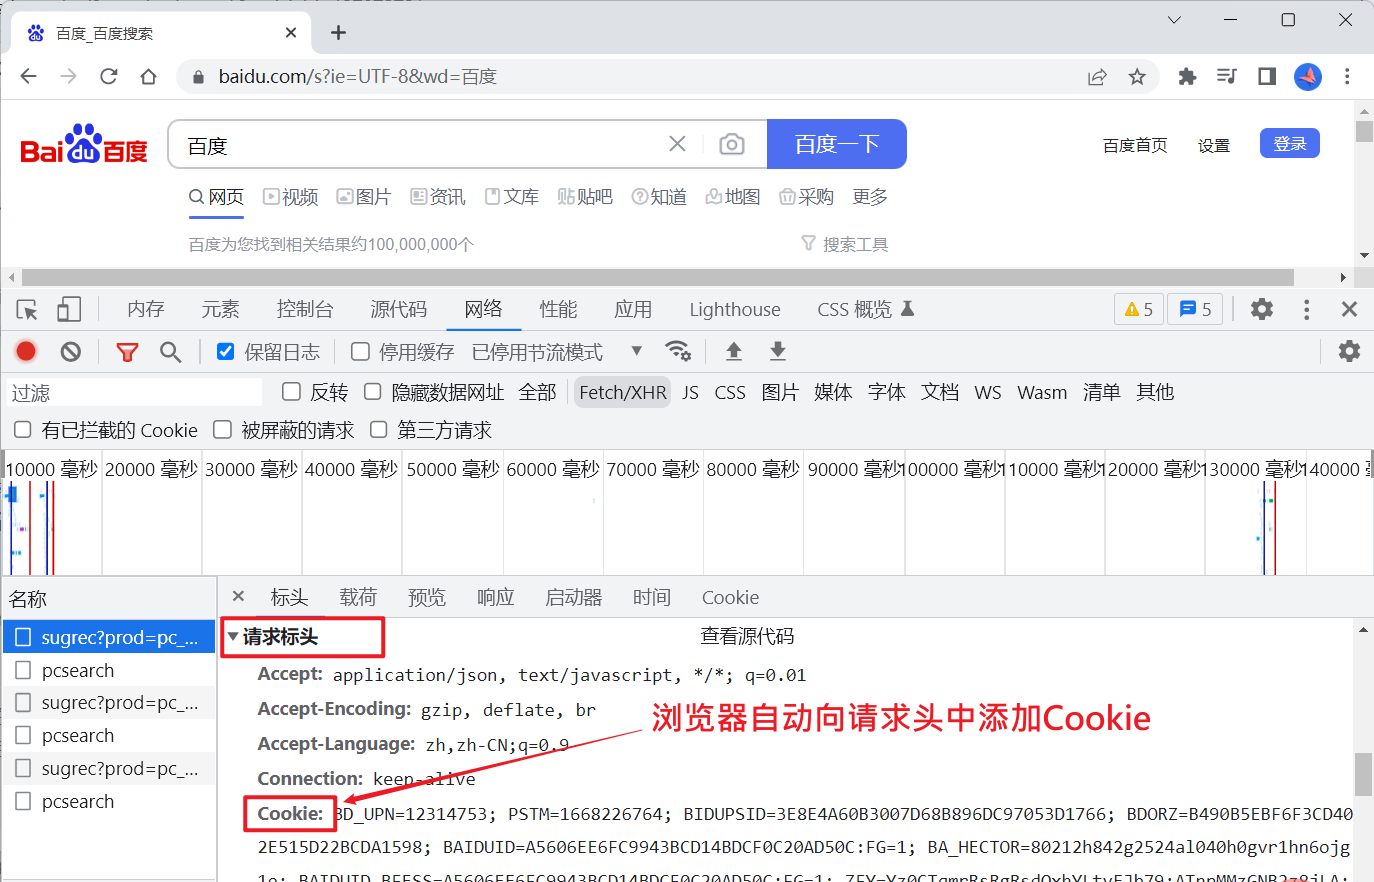Click the 百度一下 search button
Screen dimensions: 1374x882
[837, 144]
